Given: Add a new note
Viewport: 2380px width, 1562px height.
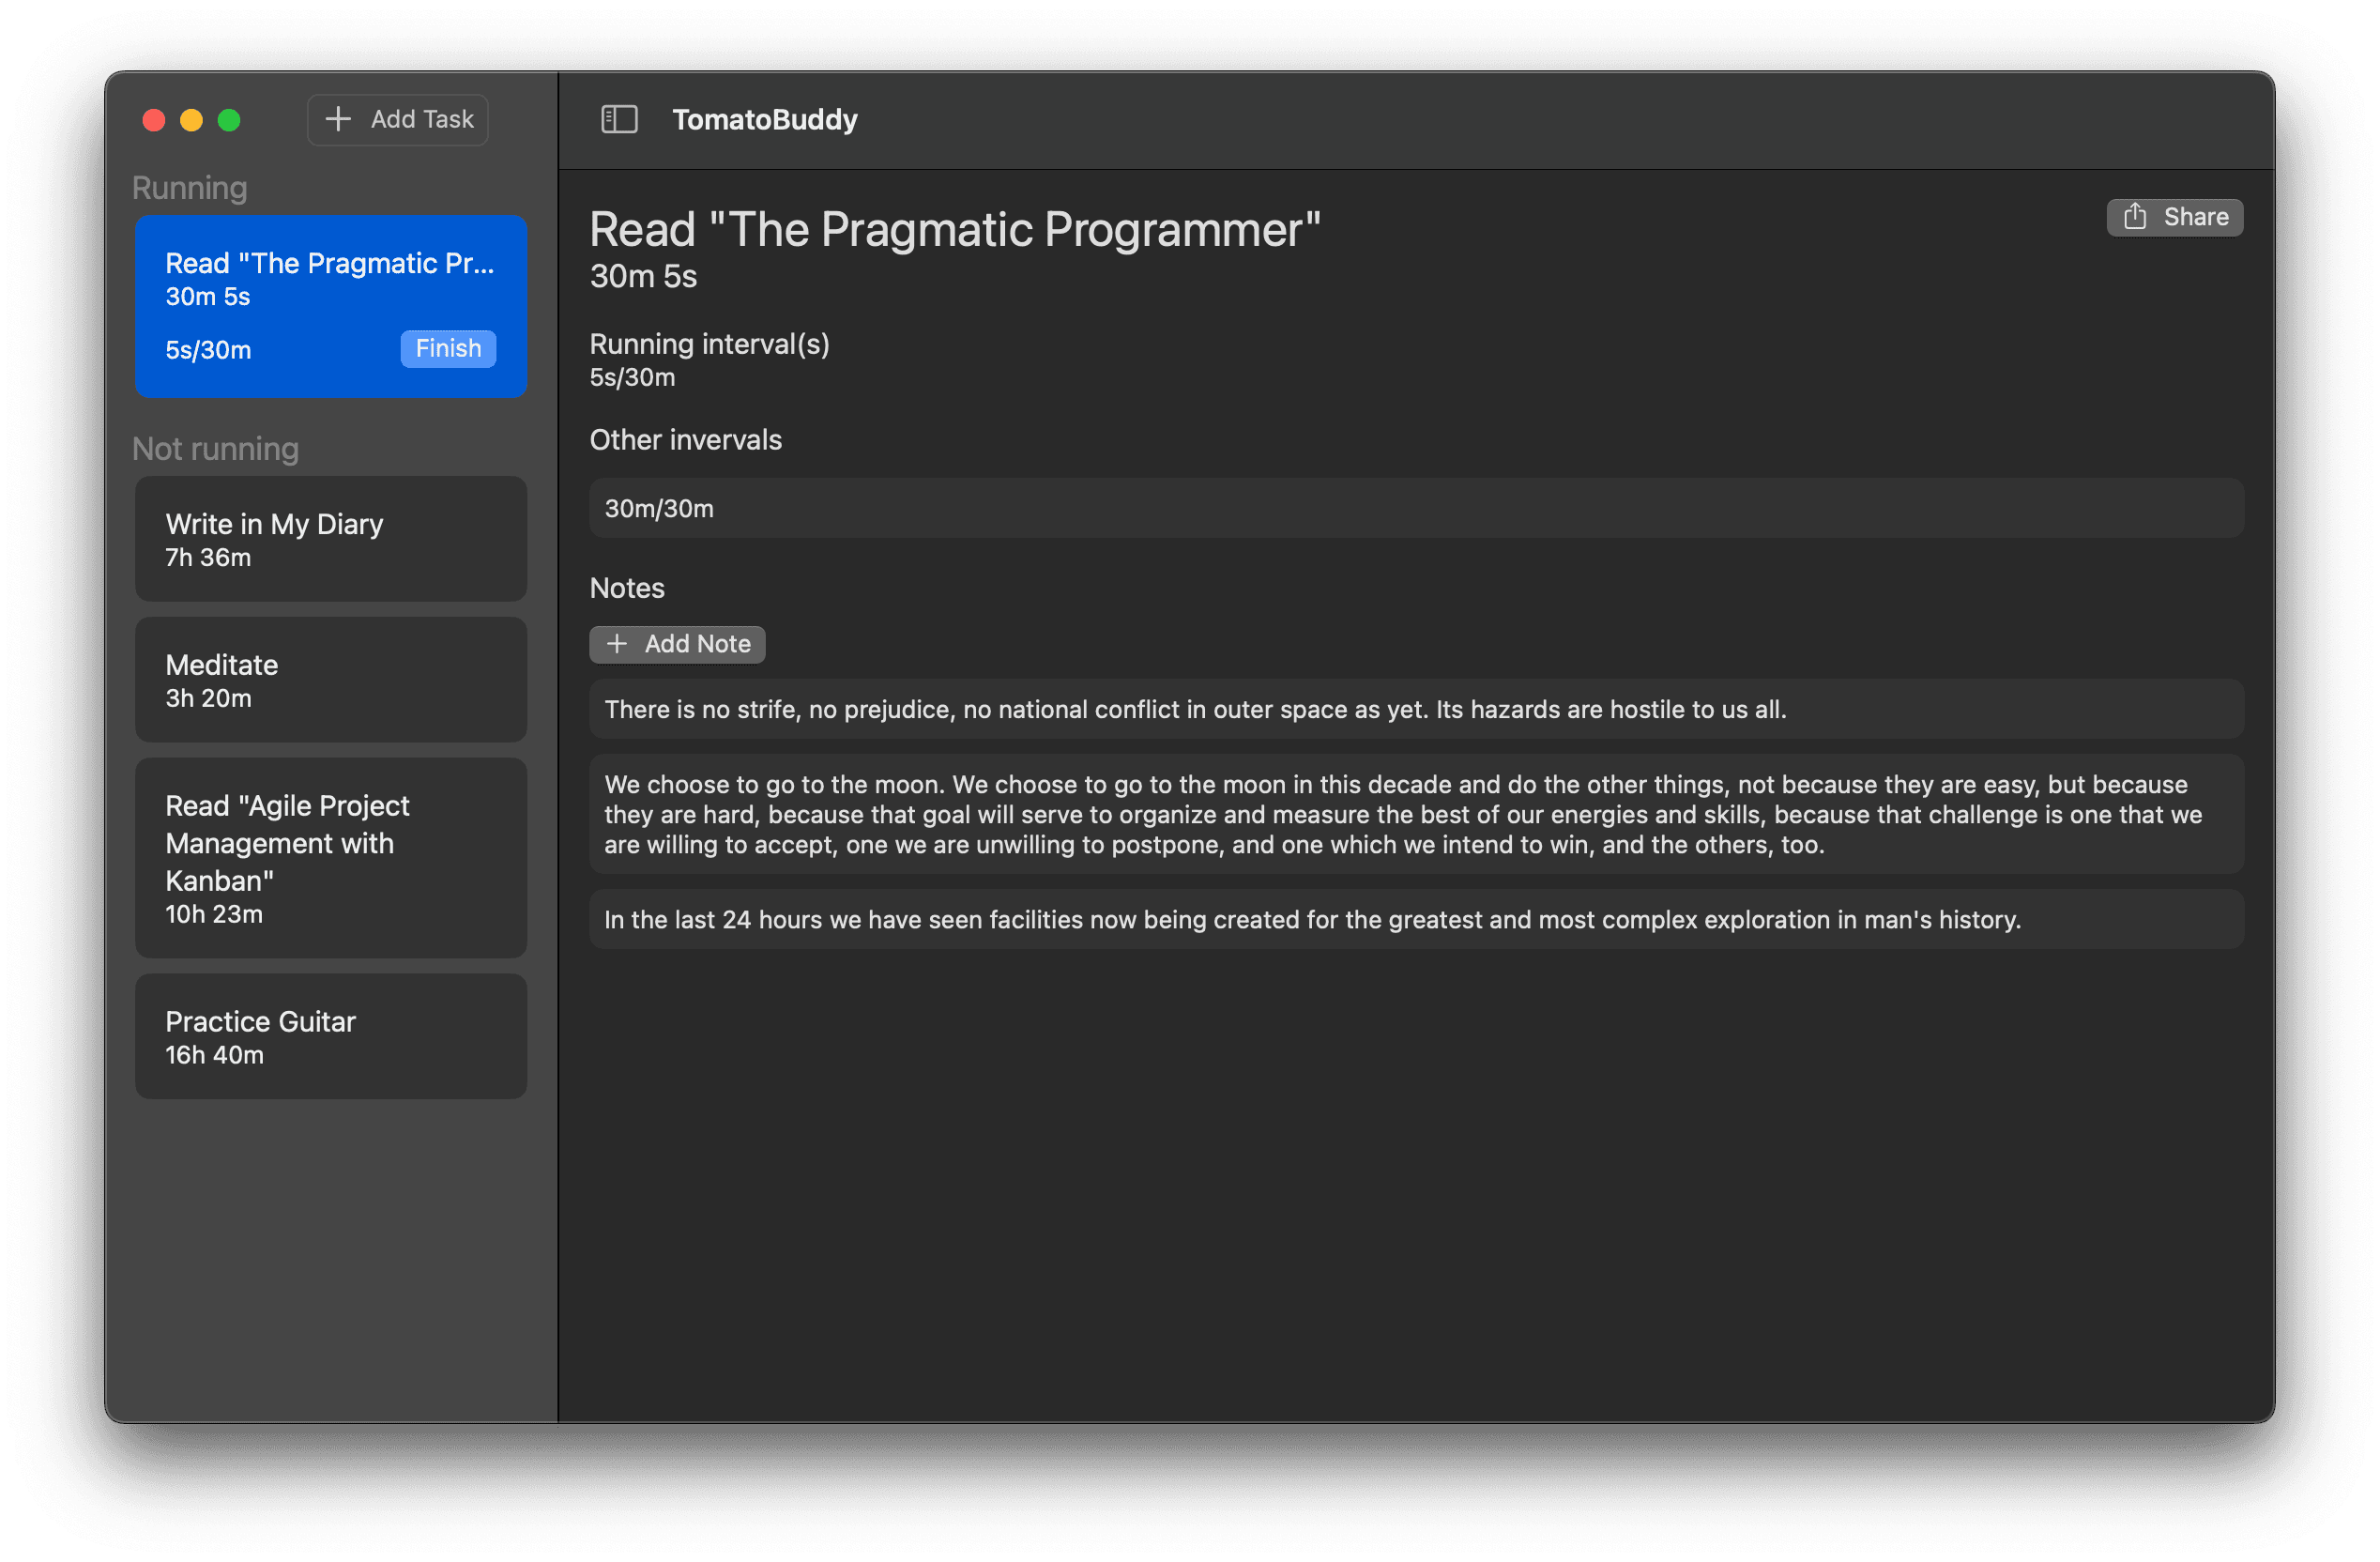Looking at the screenshot, I should 677,644.
